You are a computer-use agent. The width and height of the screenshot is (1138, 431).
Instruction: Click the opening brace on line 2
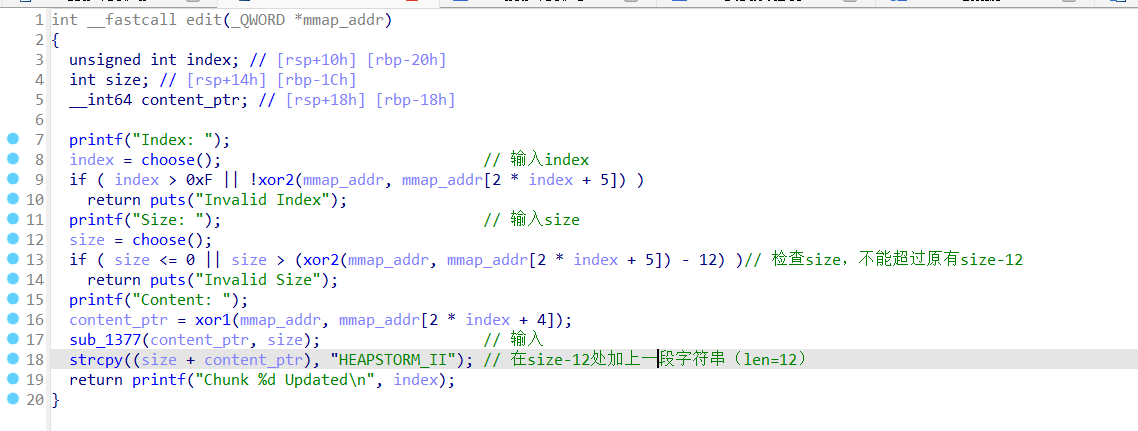click(56, 40)
